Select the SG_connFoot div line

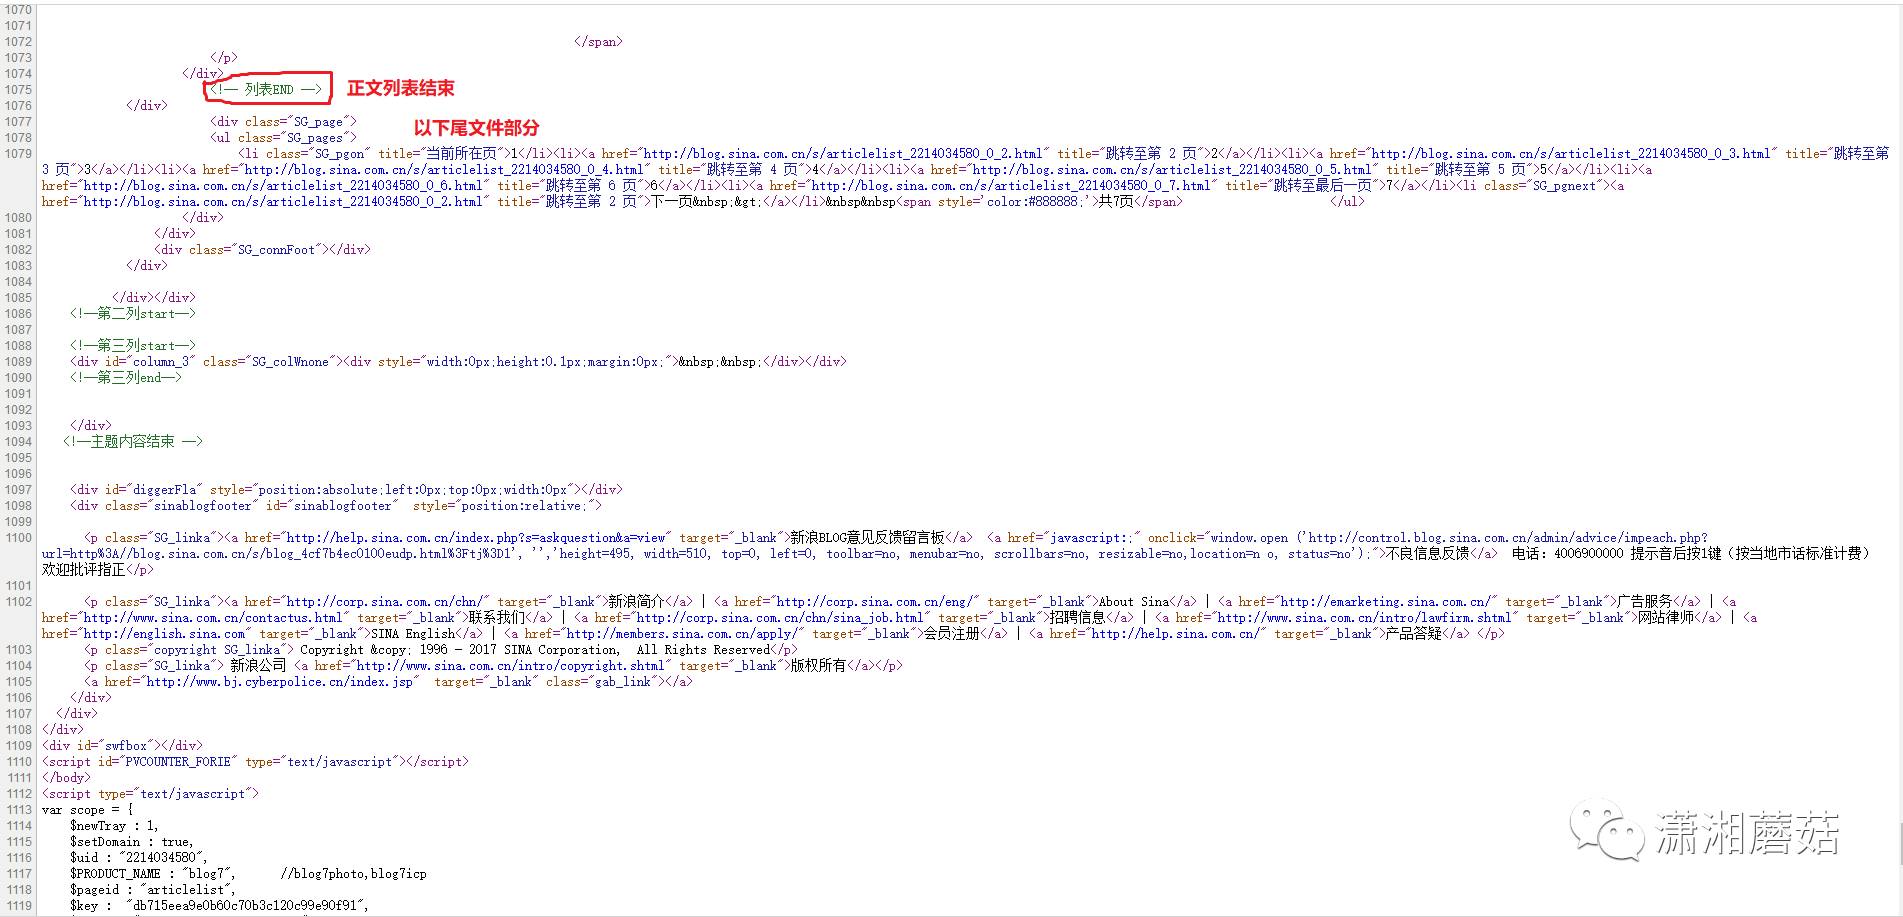pyautogui.click(x=262, y=250)
